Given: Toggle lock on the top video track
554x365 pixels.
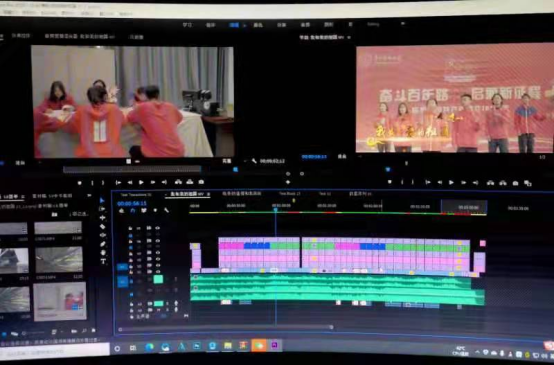Looking at the screenshot, I should click(130, 228).
